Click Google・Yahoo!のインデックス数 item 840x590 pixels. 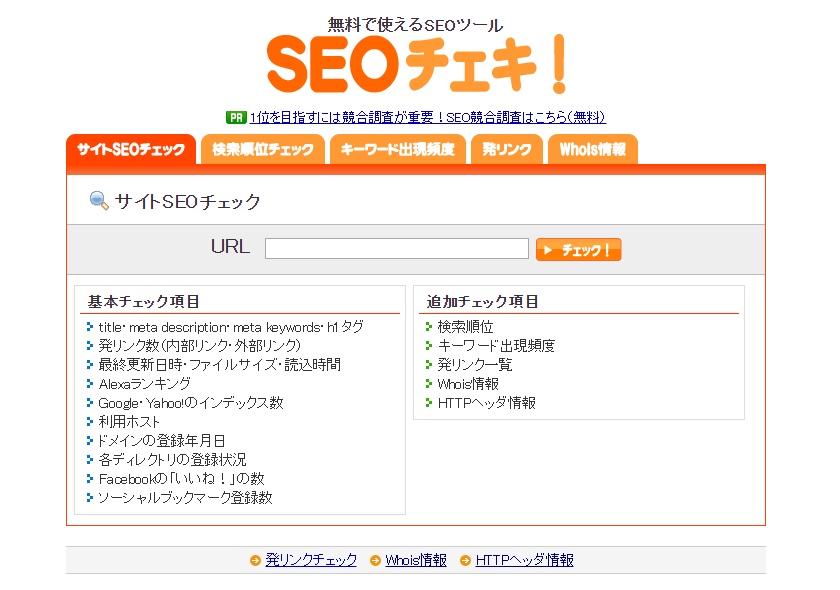click(x=191, y=403)
